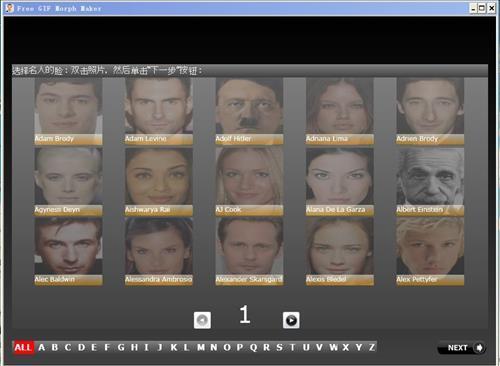Select the Agyness Deyn photo
The width and height of the screenshot is (500, 366).
(x=68, y=182)
